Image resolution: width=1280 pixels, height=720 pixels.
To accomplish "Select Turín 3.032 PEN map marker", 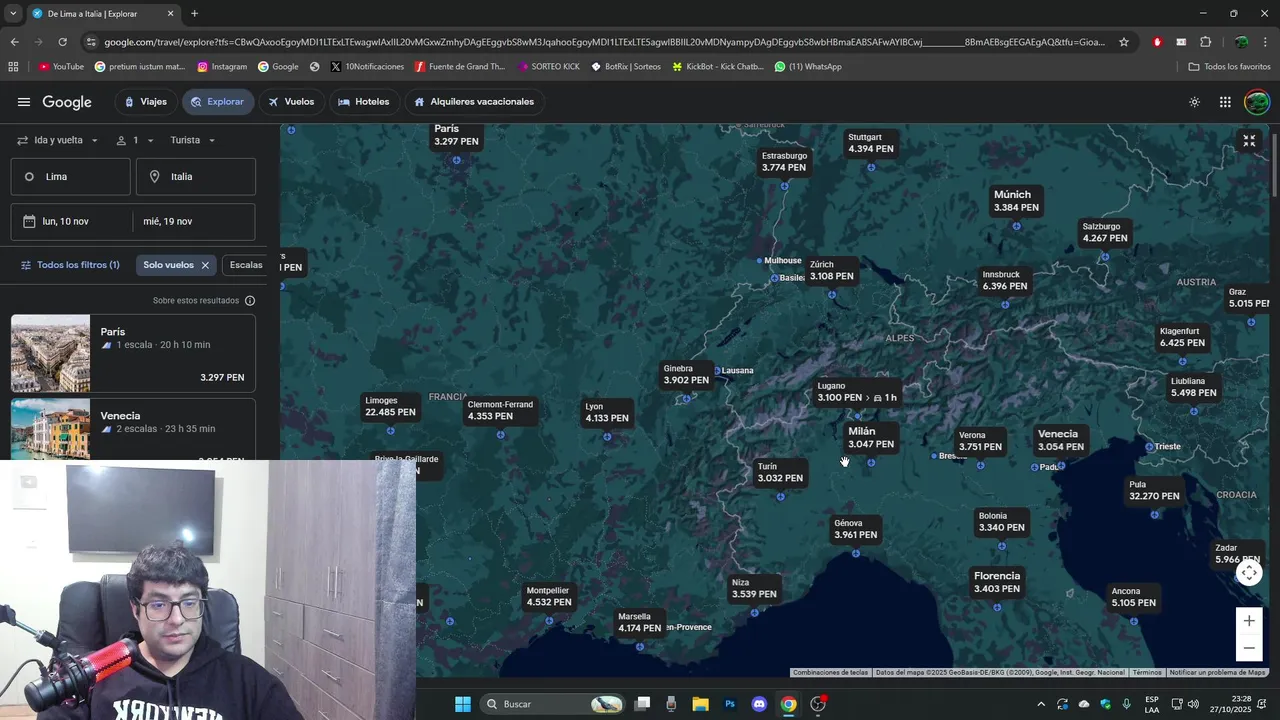I will [780, 473].
